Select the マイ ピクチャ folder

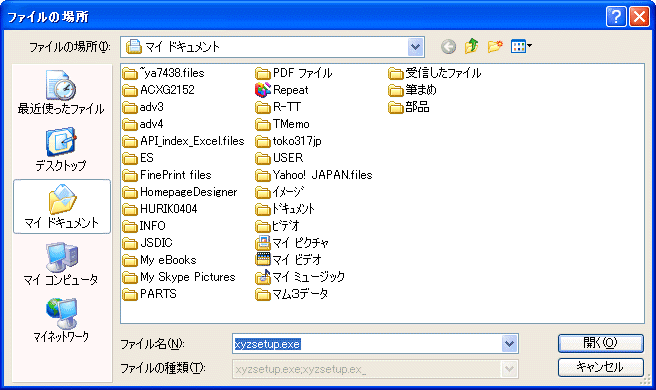(x=292, y=243)
